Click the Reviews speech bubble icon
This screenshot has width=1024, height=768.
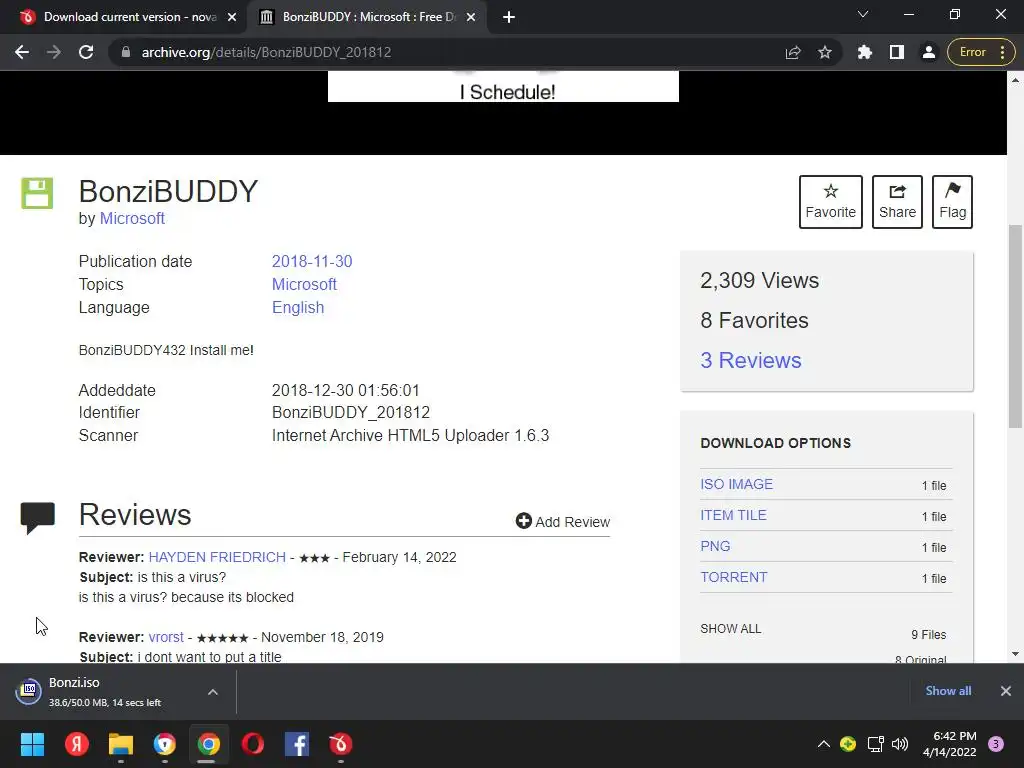tap(37, 518)
